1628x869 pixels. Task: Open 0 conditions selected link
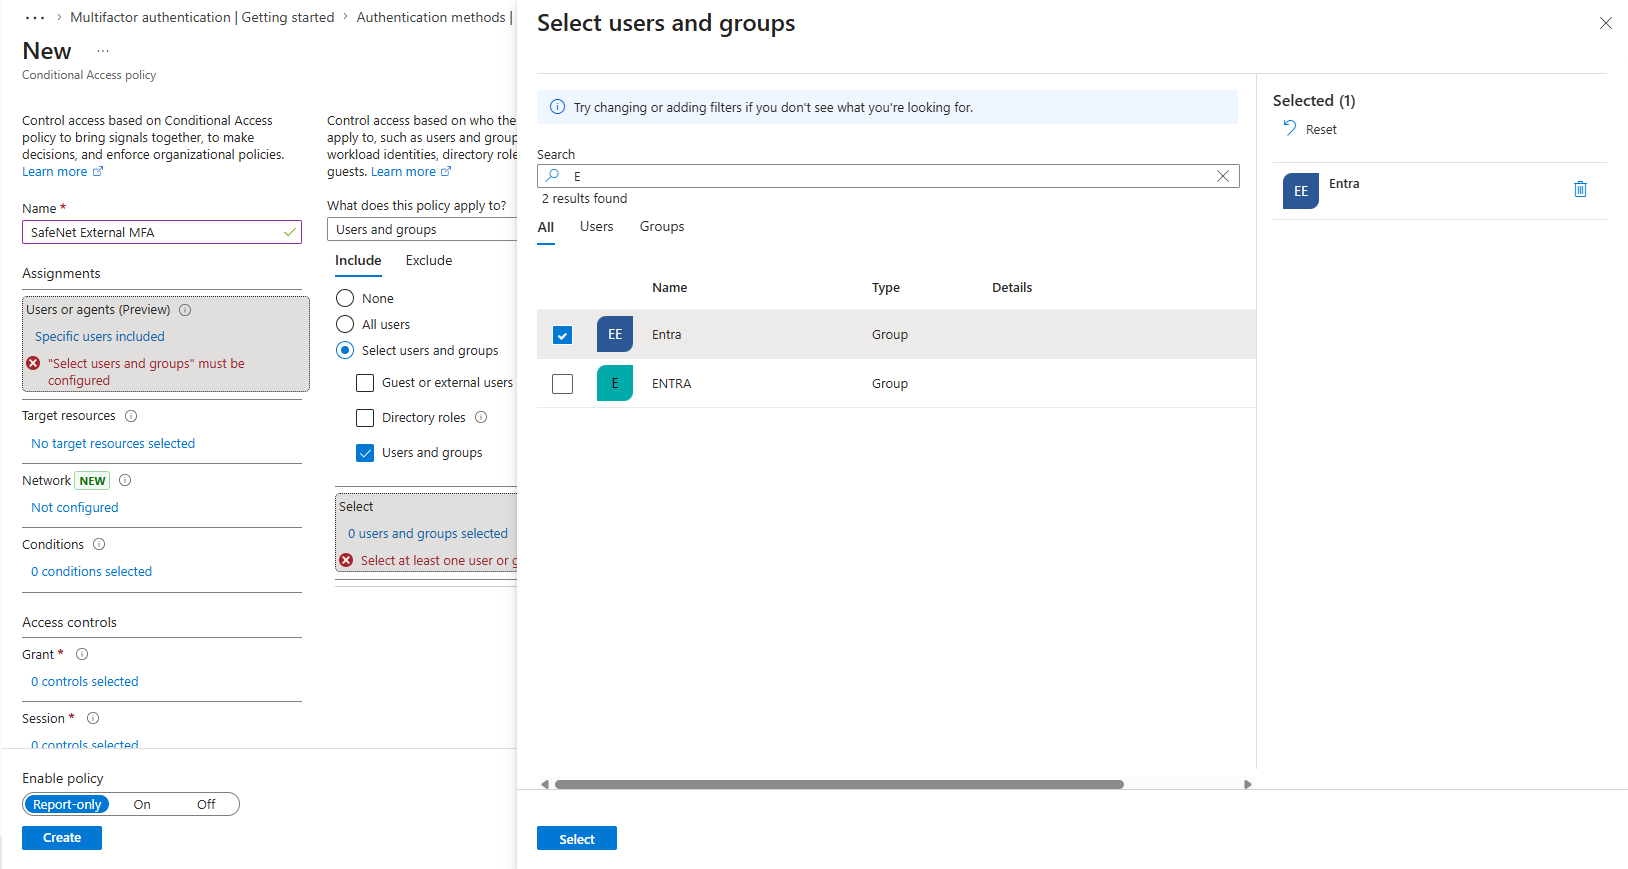tap(91, 571)
